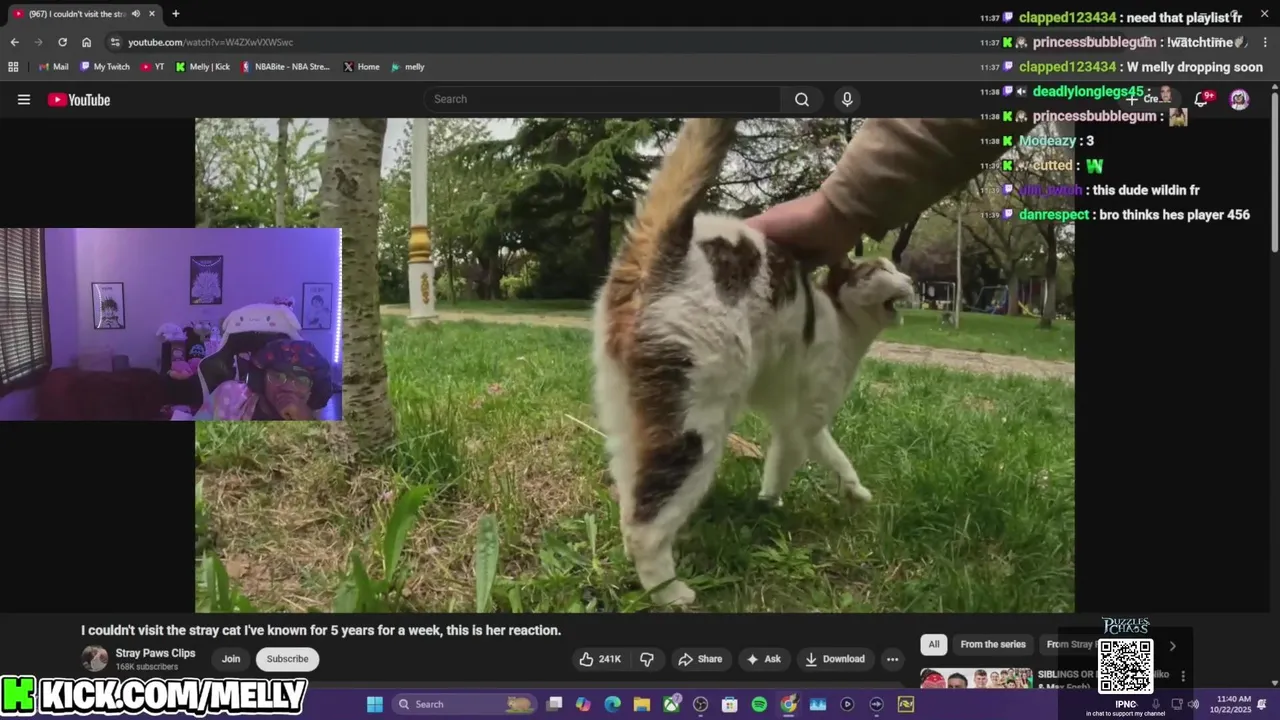Open Task View from the taskbar
The height and width of the screenshot is (720, 1280).
pyautogui.click(x=554, y=704)
